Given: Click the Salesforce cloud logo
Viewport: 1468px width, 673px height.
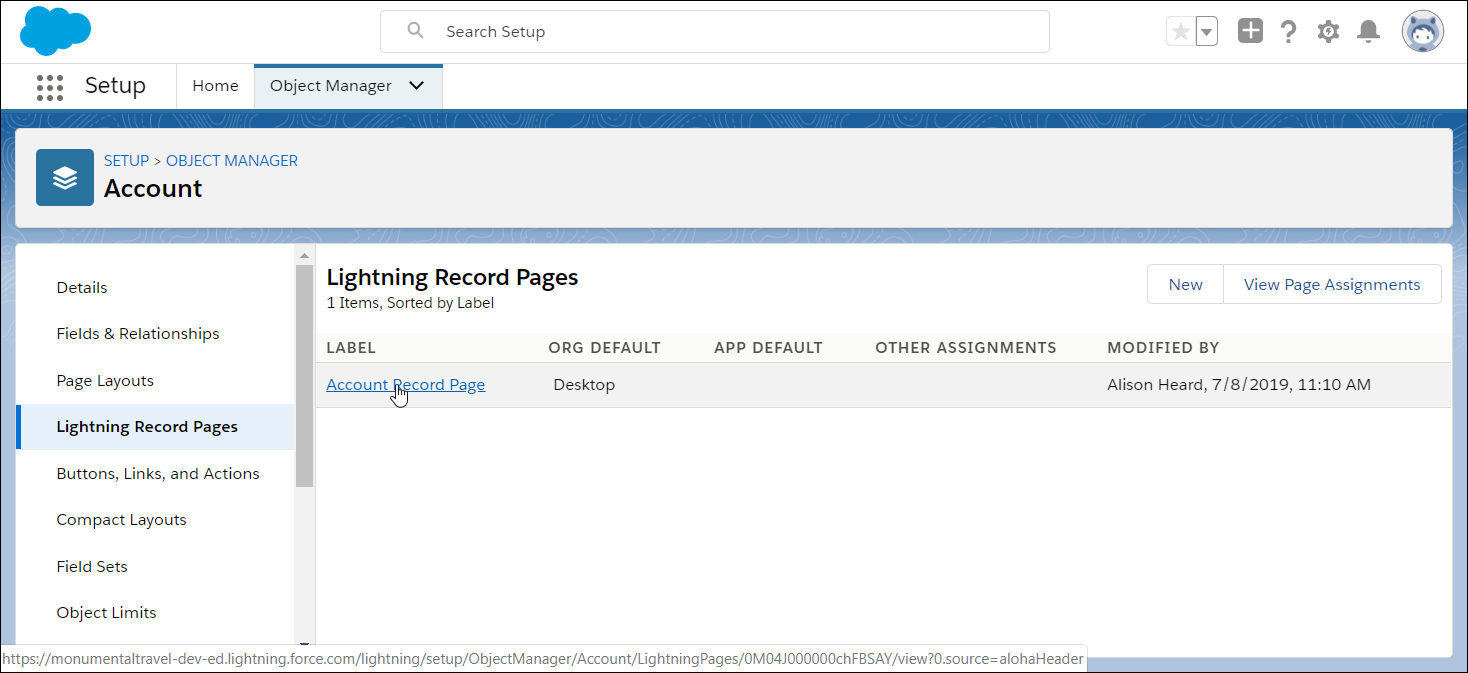Looking at the screenshot, I should pyautogui.click(x=55, y=31).
